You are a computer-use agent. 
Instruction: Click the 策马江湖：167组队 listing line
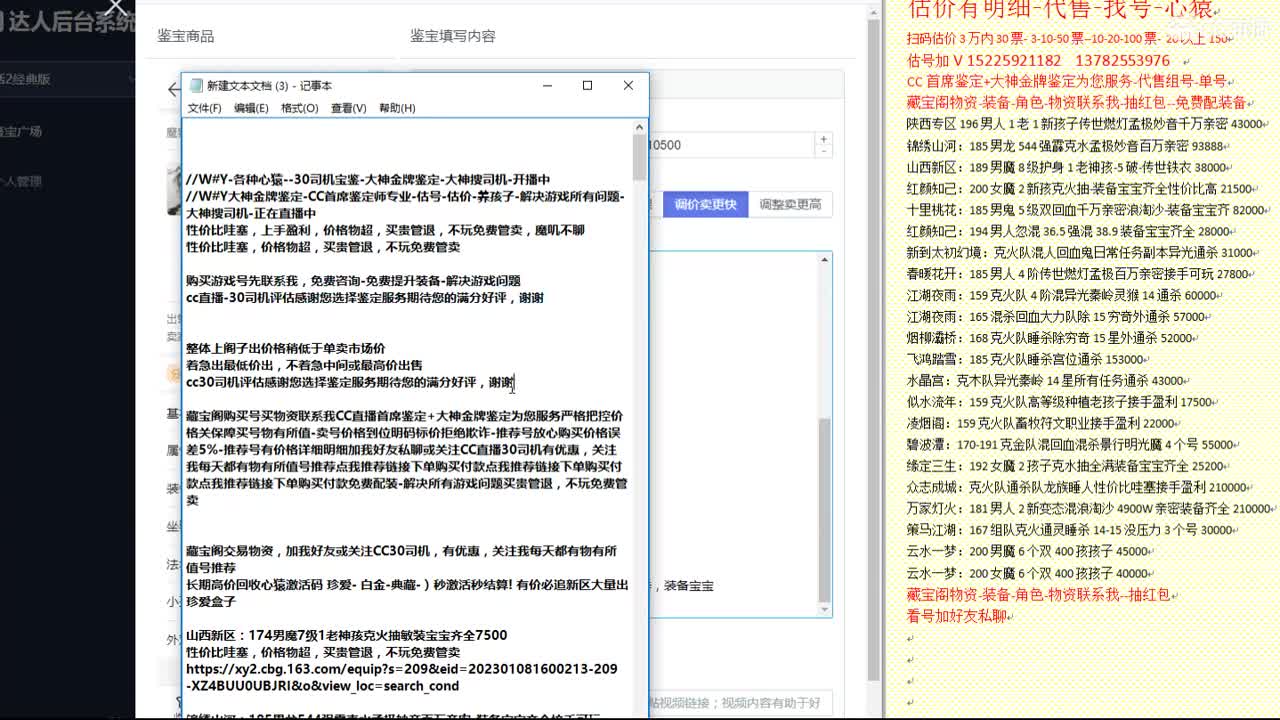click(1070, 530)
